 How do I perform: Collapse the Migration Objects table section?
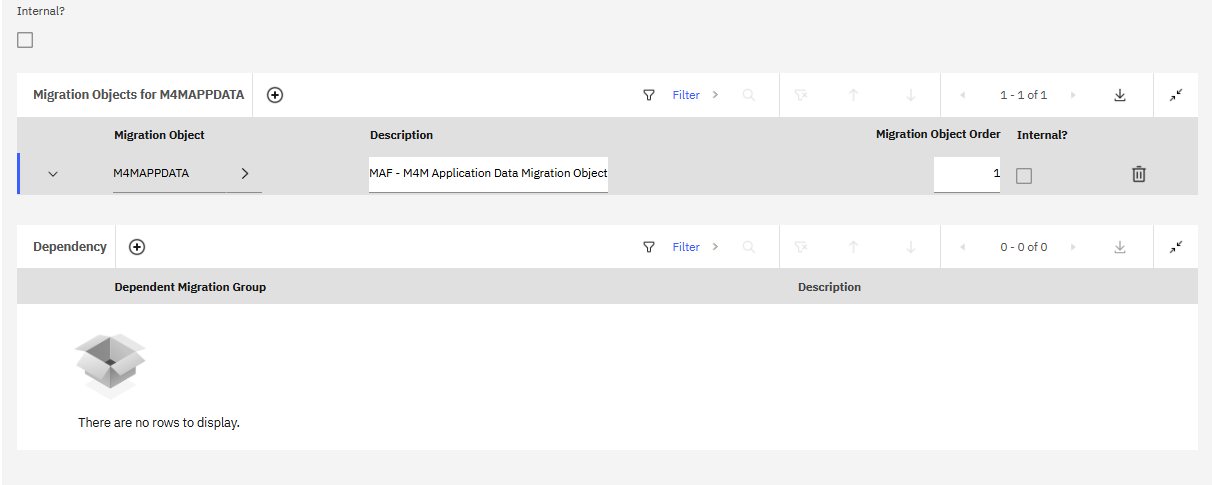[1176, 95]
